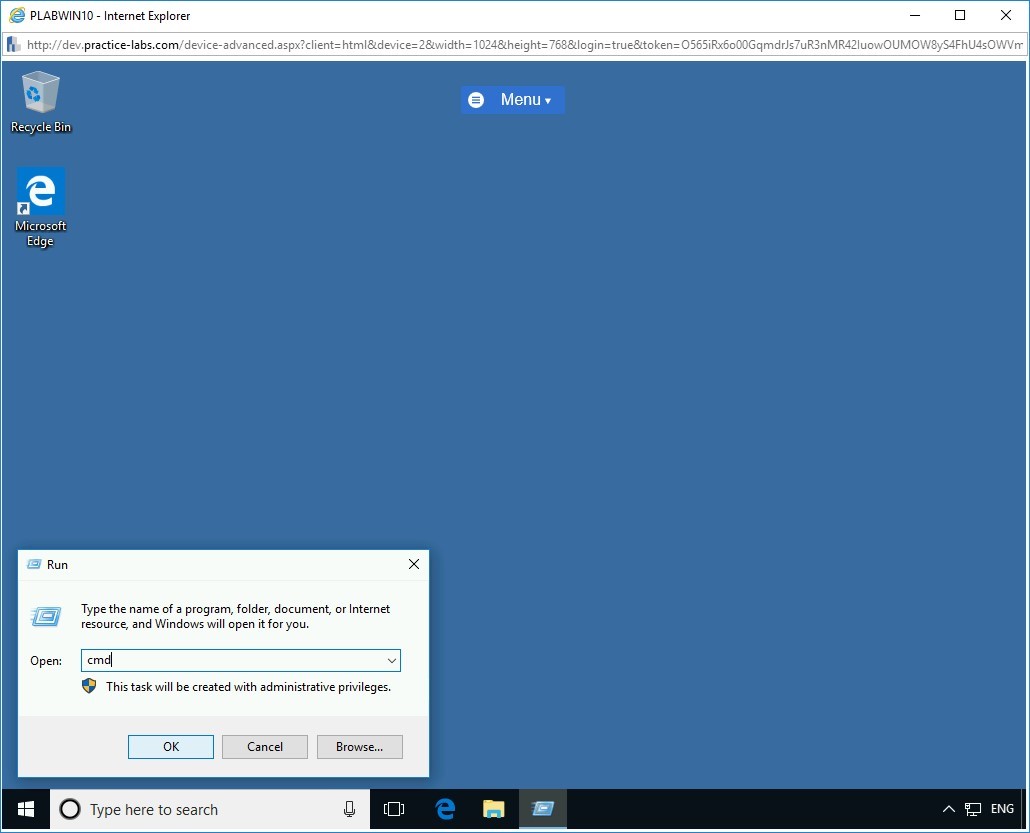The image size is (1030, 833).
Task: Click the microphone icon in search box
Action: point(349,809)
